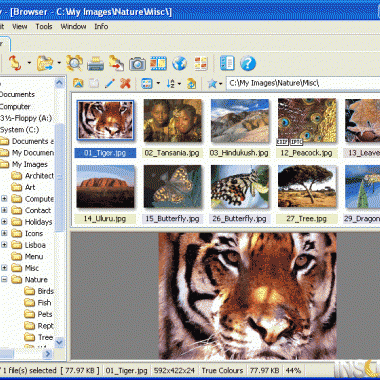Open the view mode dropdown arrow
380x380 pixels.
click(158, 83)
